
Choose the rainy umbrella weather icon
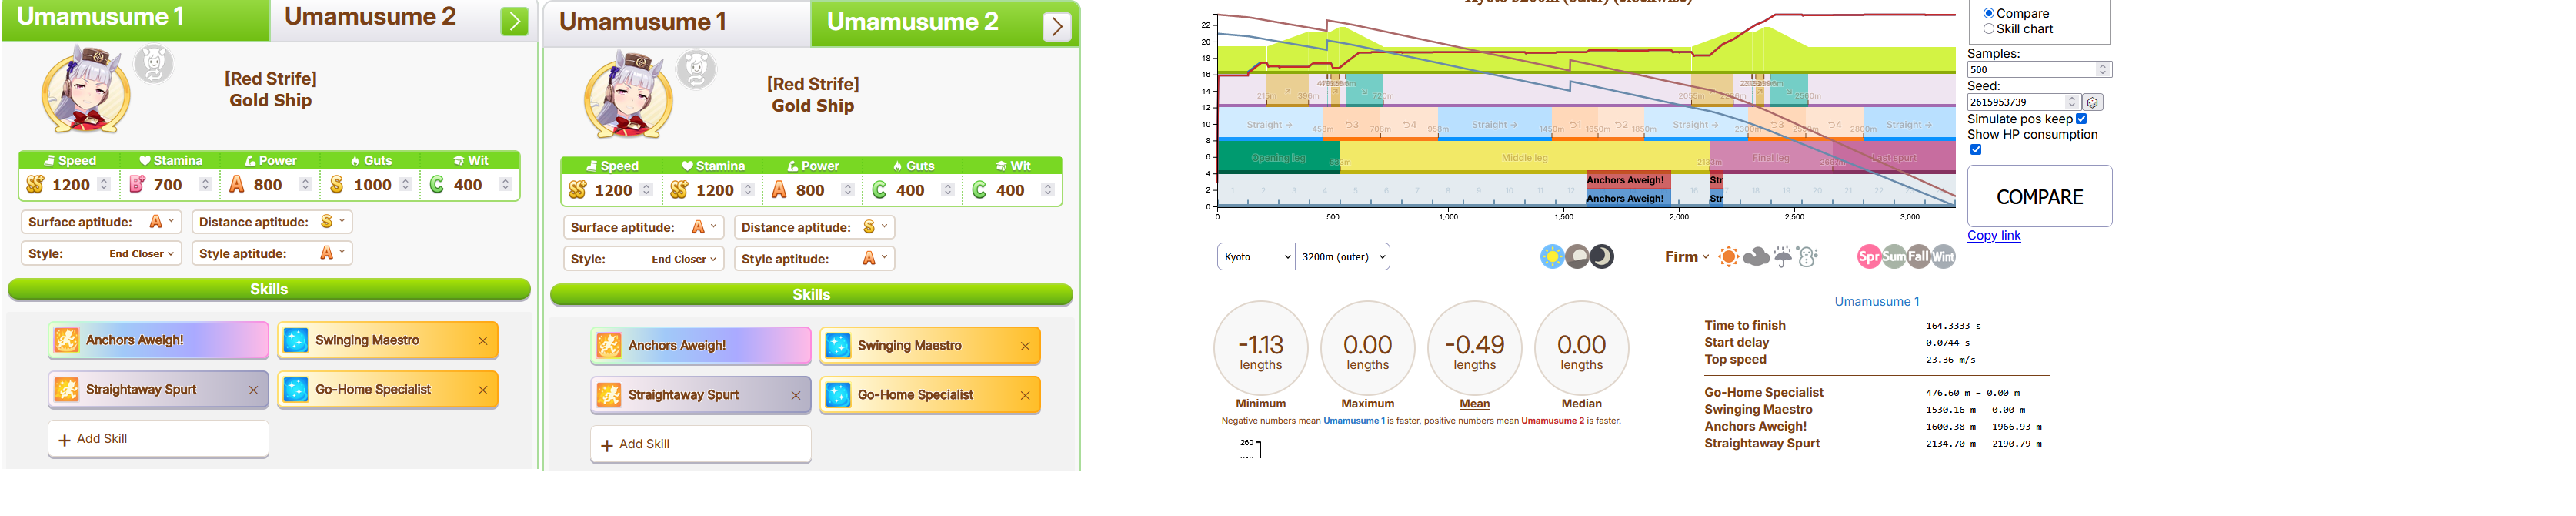point(1783,257)
